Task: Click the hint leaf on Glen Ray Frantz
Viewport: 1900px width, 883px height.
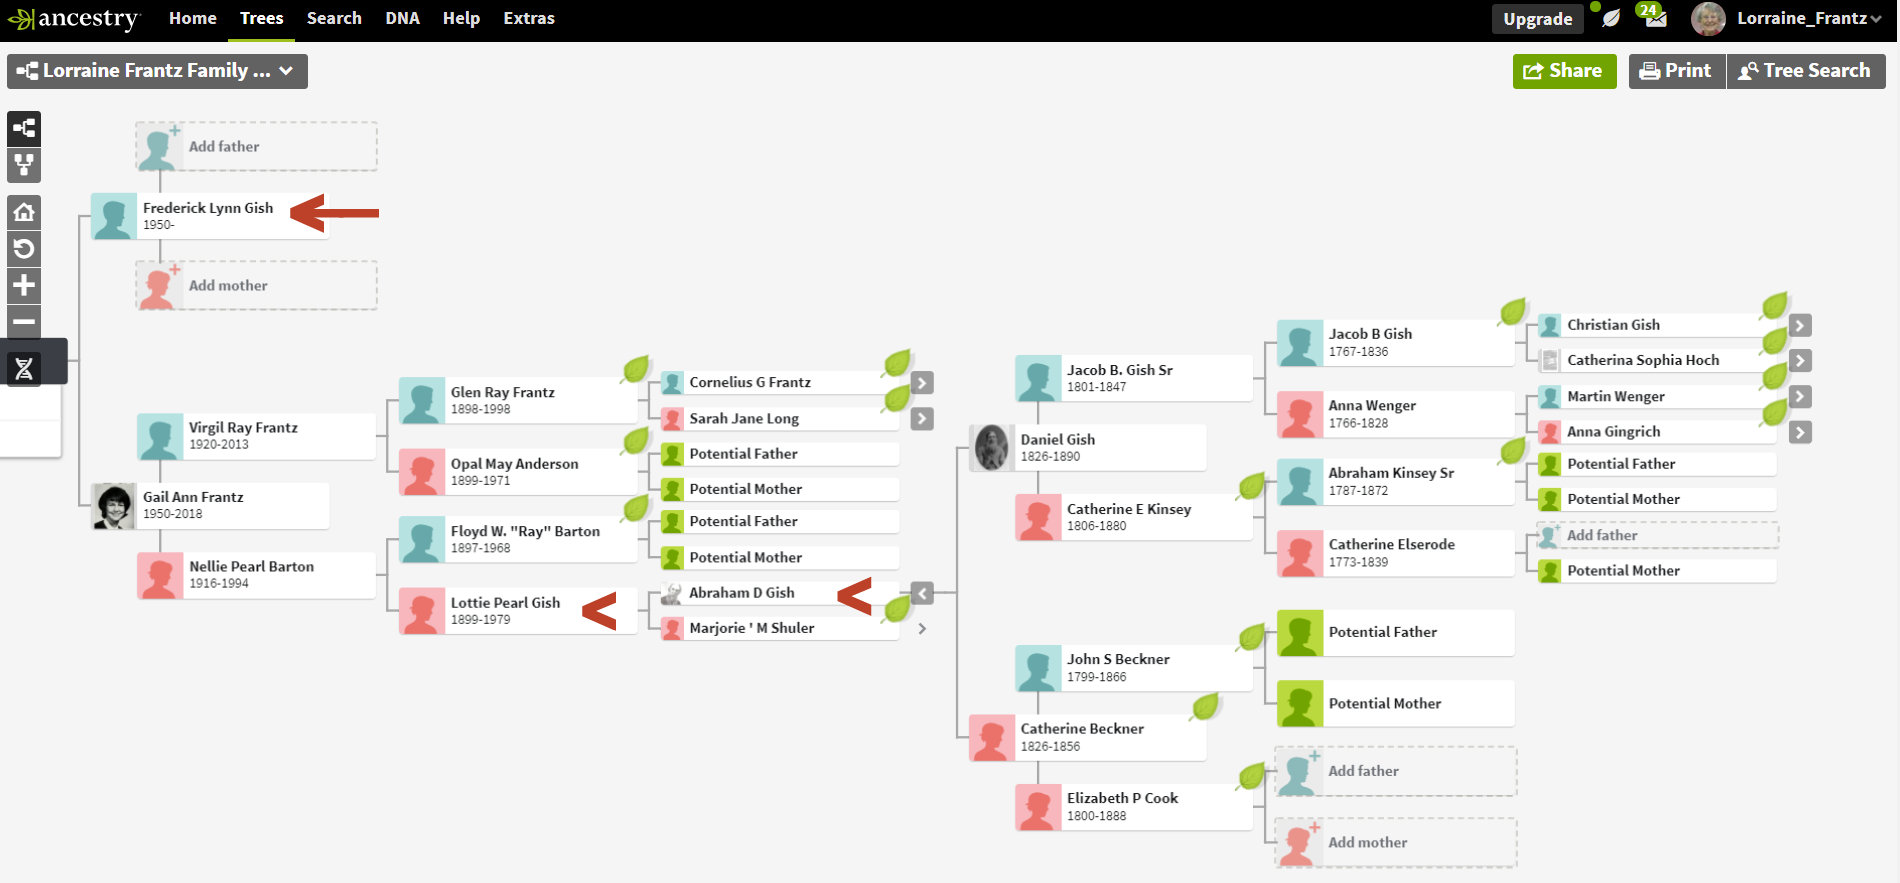Action: [636, 370]
